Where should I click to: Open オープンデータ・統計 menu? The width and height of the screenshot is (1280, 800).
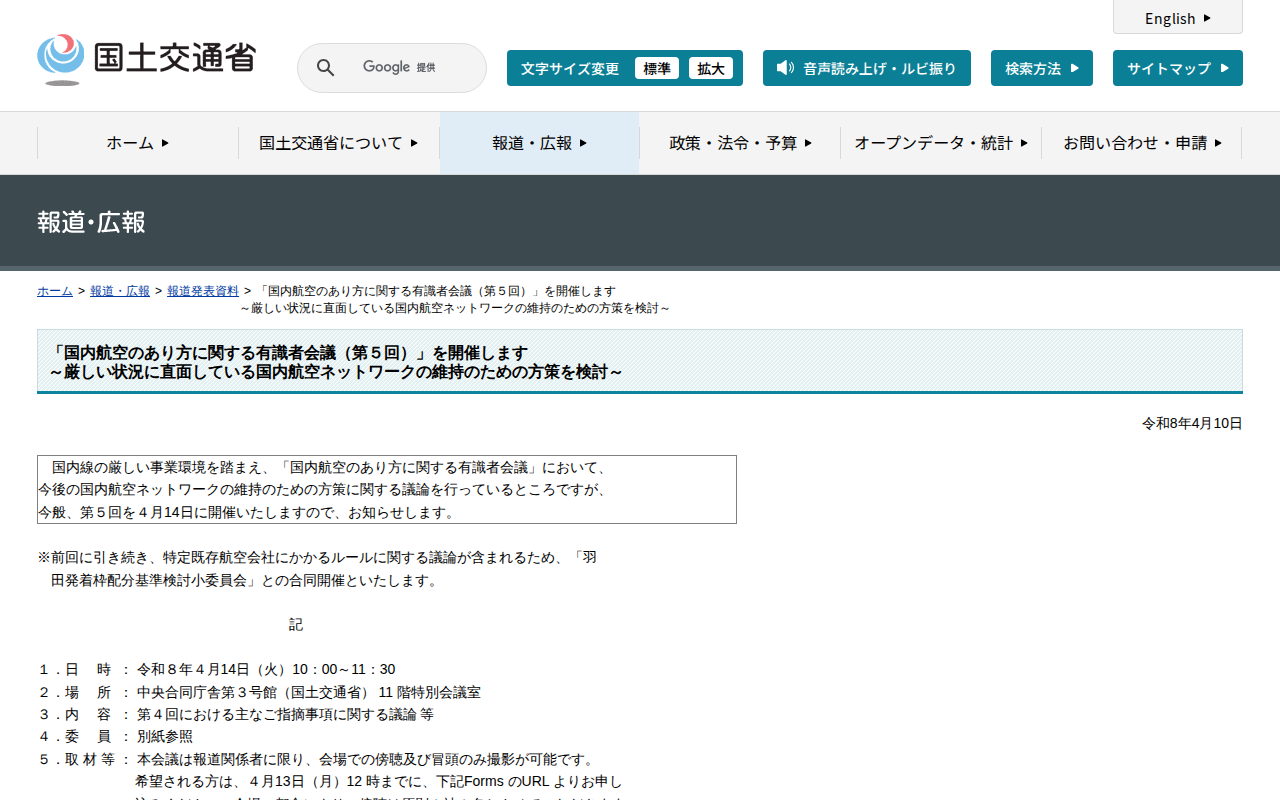pos(941,143)
